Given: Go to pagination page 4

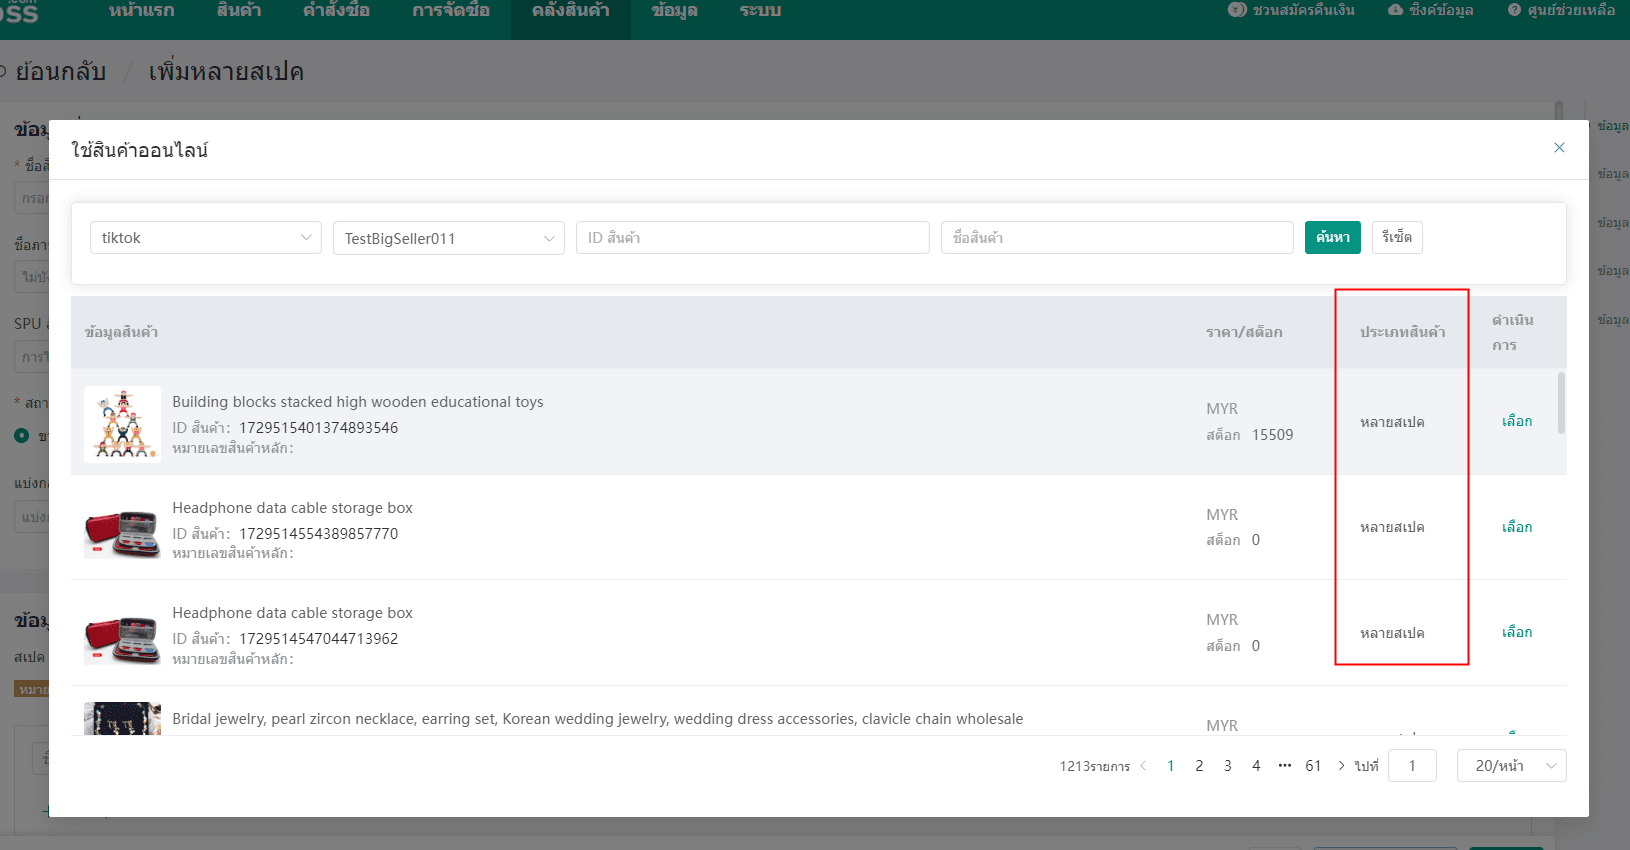Looking at the screenshot, I should (1256, 766).
